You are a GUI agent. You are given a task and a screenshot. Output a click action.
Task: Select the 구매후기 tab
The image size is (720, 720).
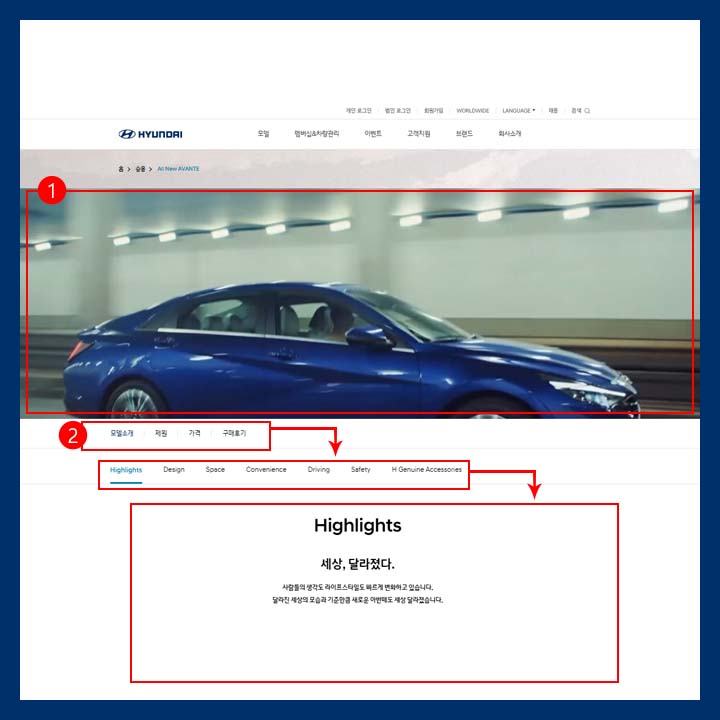234,433
